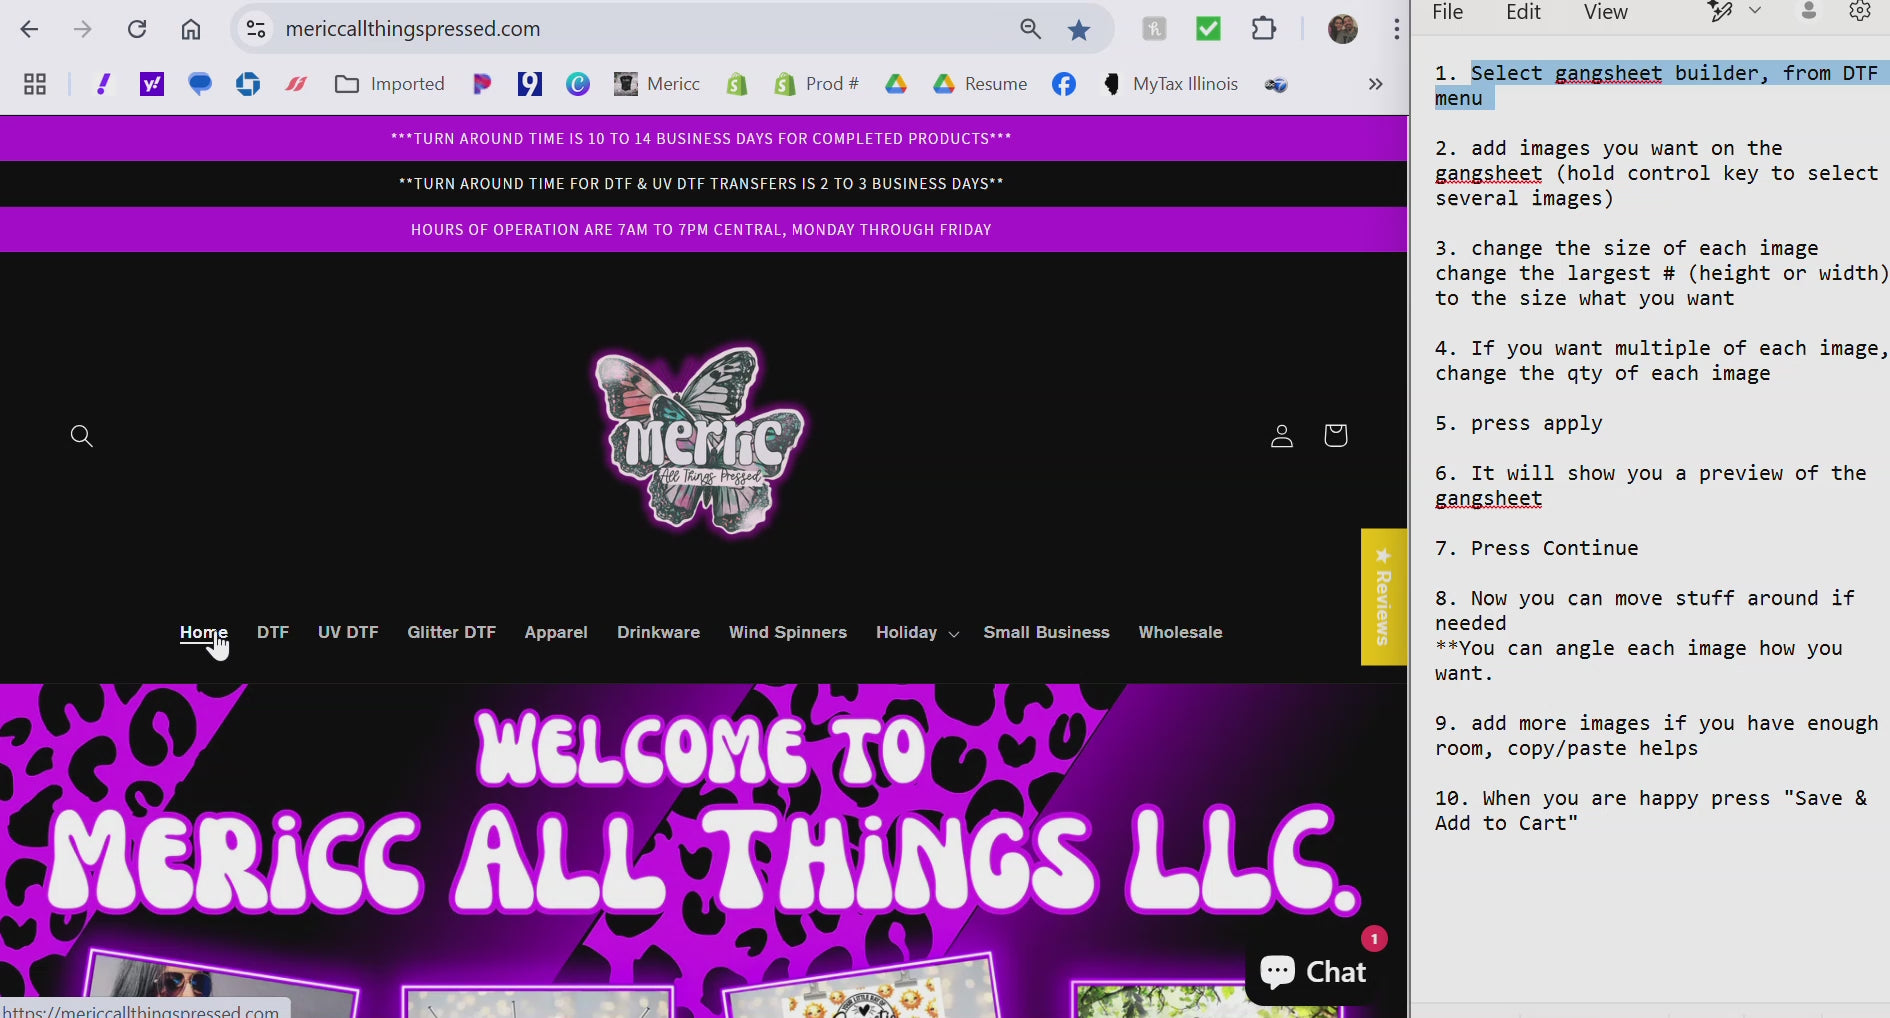Screen dimensions: 1890x1018
Task: Open the Notepad View menu
Action: pos(1605,12)
